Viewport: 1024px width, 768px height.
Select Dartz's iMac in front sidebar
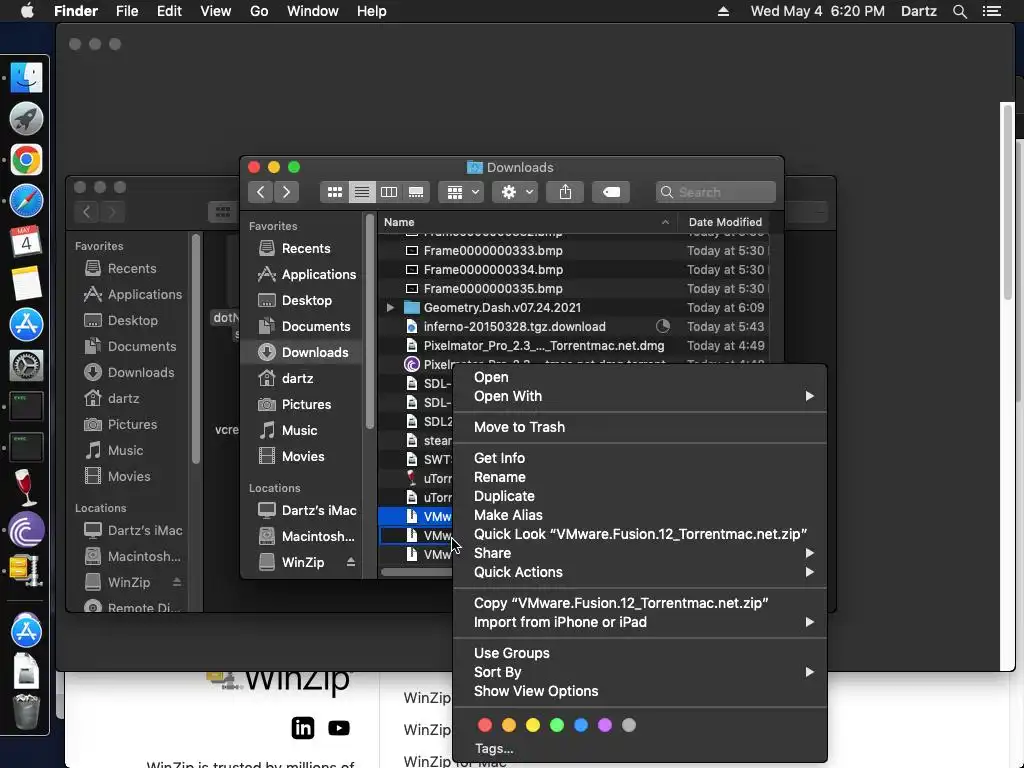click(x=307, y=511)
